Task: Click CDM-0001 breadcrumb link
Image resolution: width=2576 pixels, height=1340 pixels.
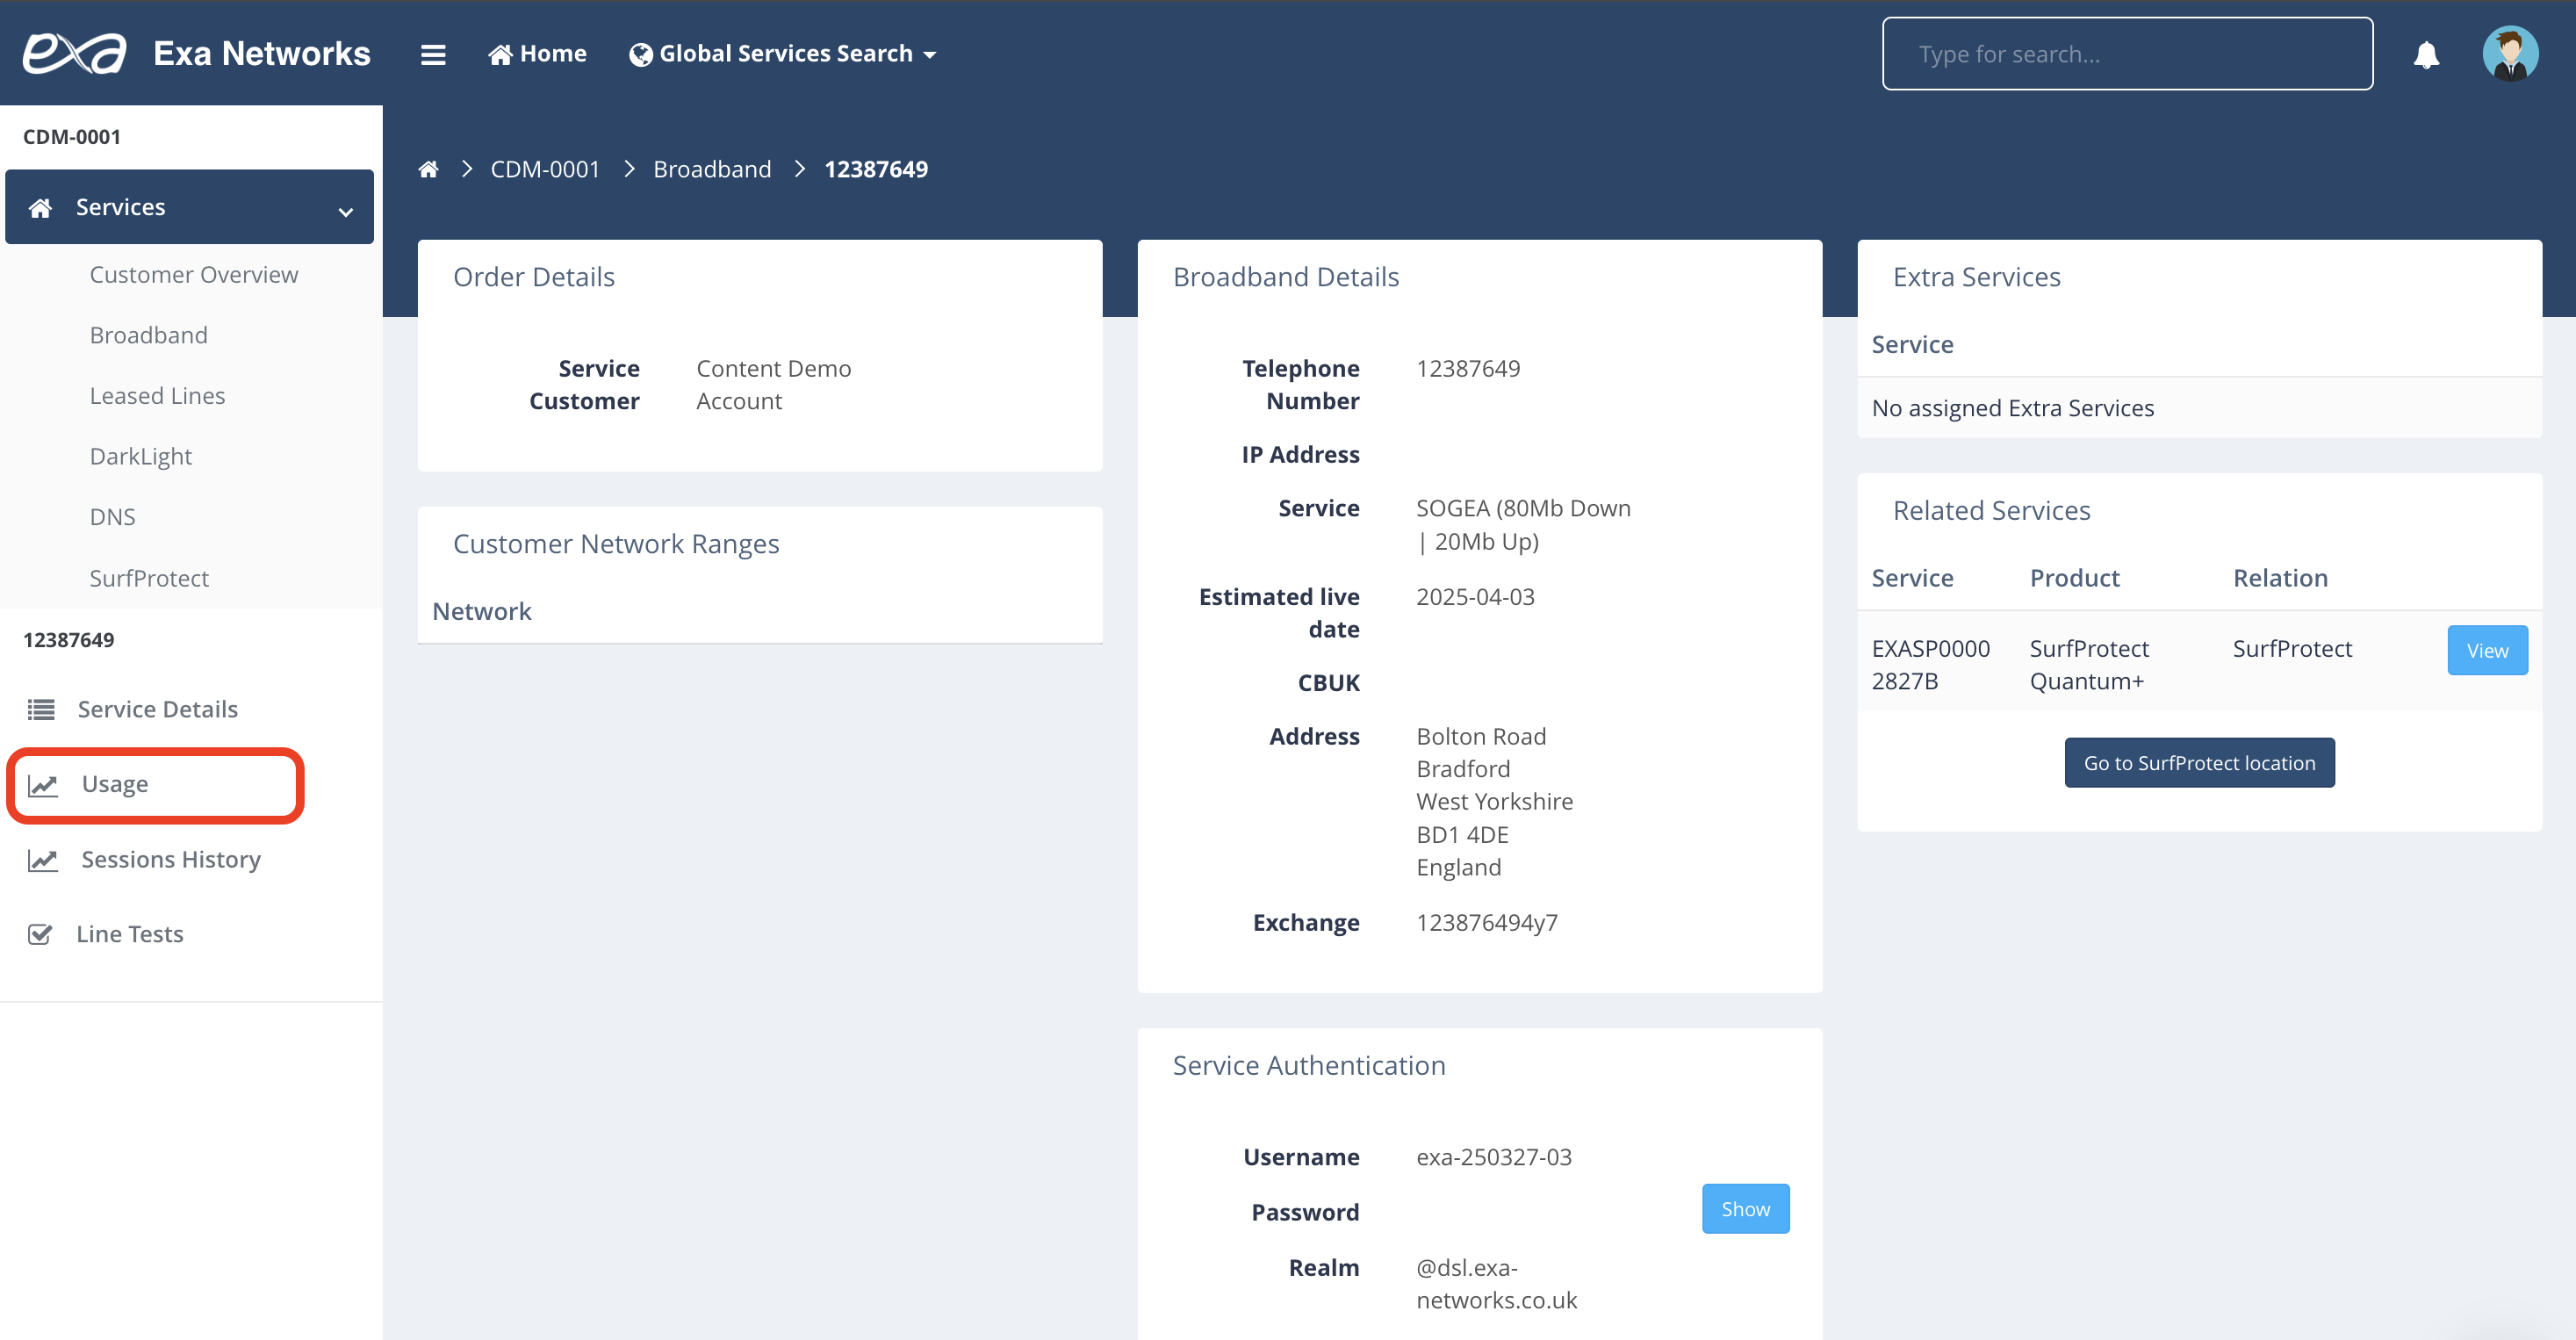Action: (544, 169)
